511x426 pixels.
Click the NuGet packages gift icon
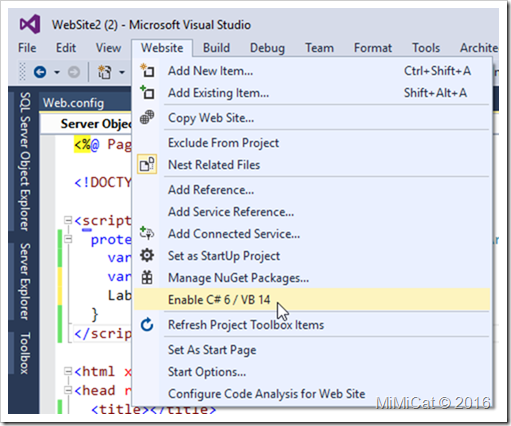[x=147, y=277]
